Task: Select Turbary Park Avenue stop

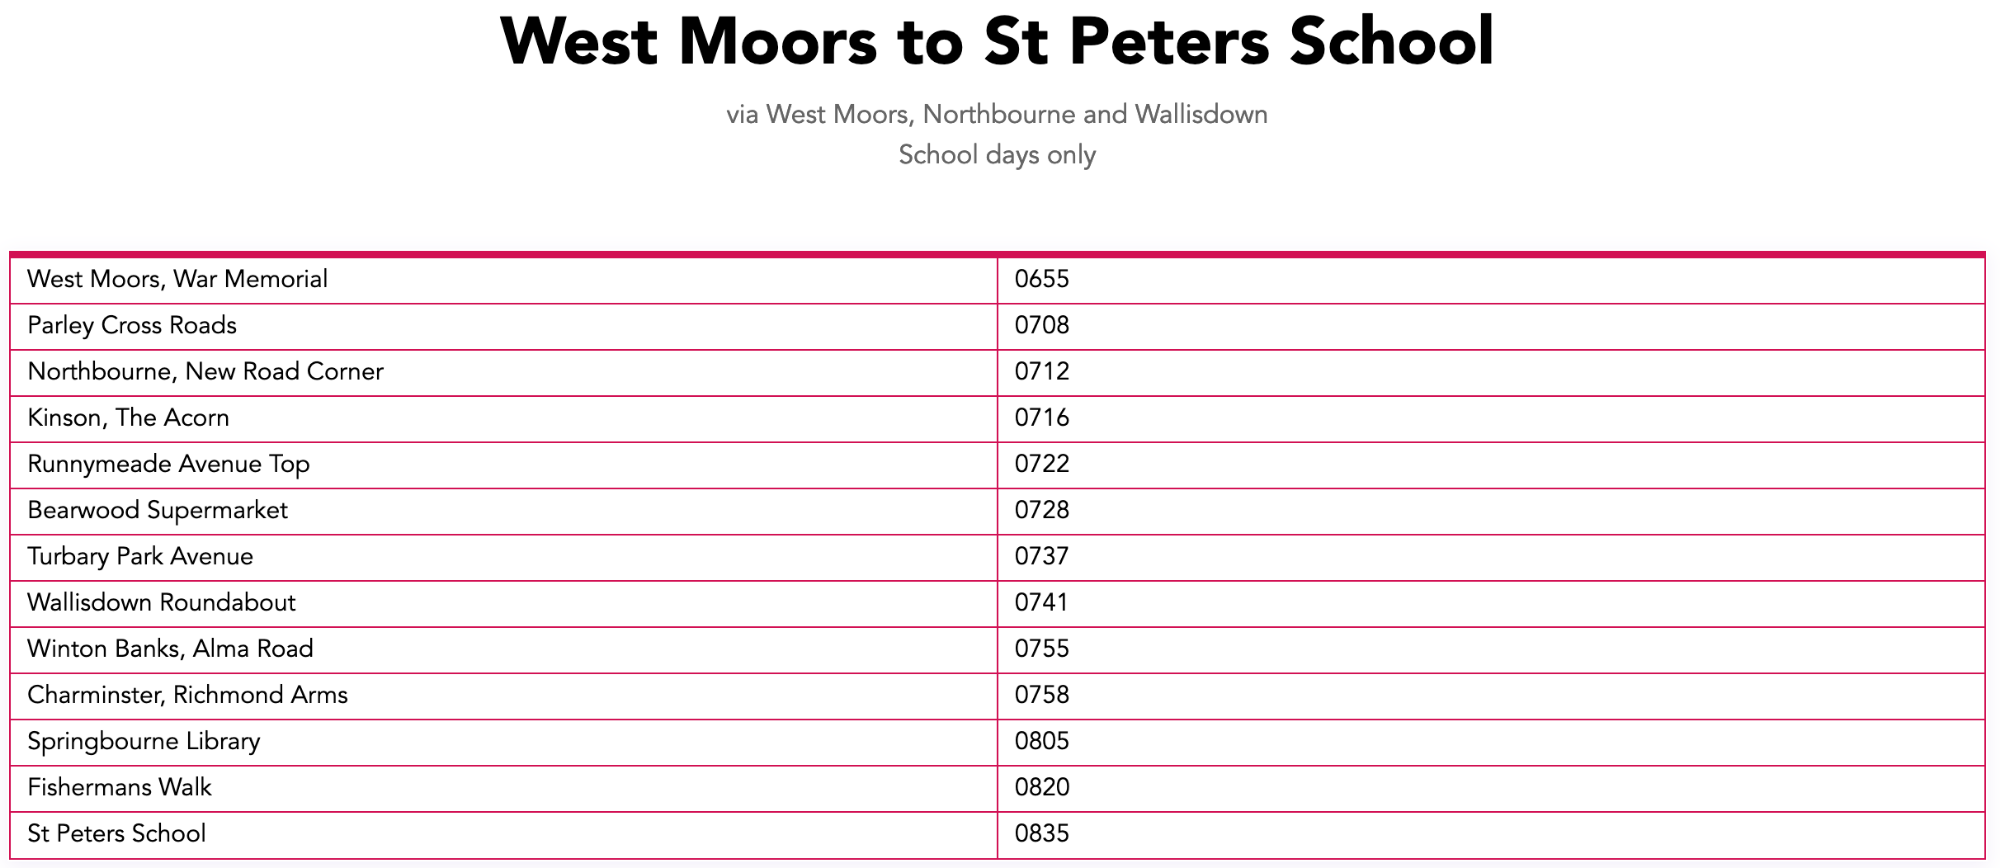Action: tap(140, 556)
